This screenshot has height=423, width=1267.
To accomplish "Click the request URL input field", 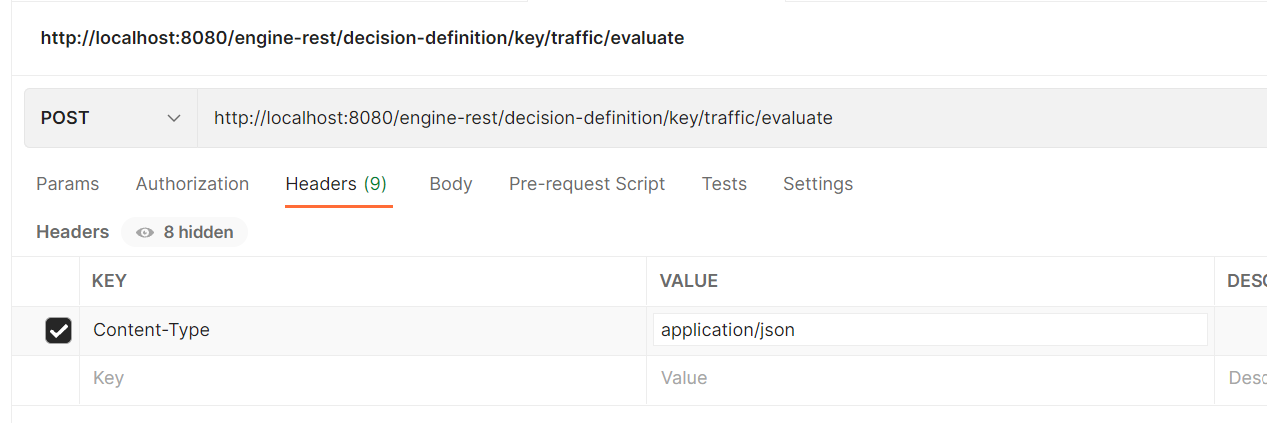I will click(700, 118).
